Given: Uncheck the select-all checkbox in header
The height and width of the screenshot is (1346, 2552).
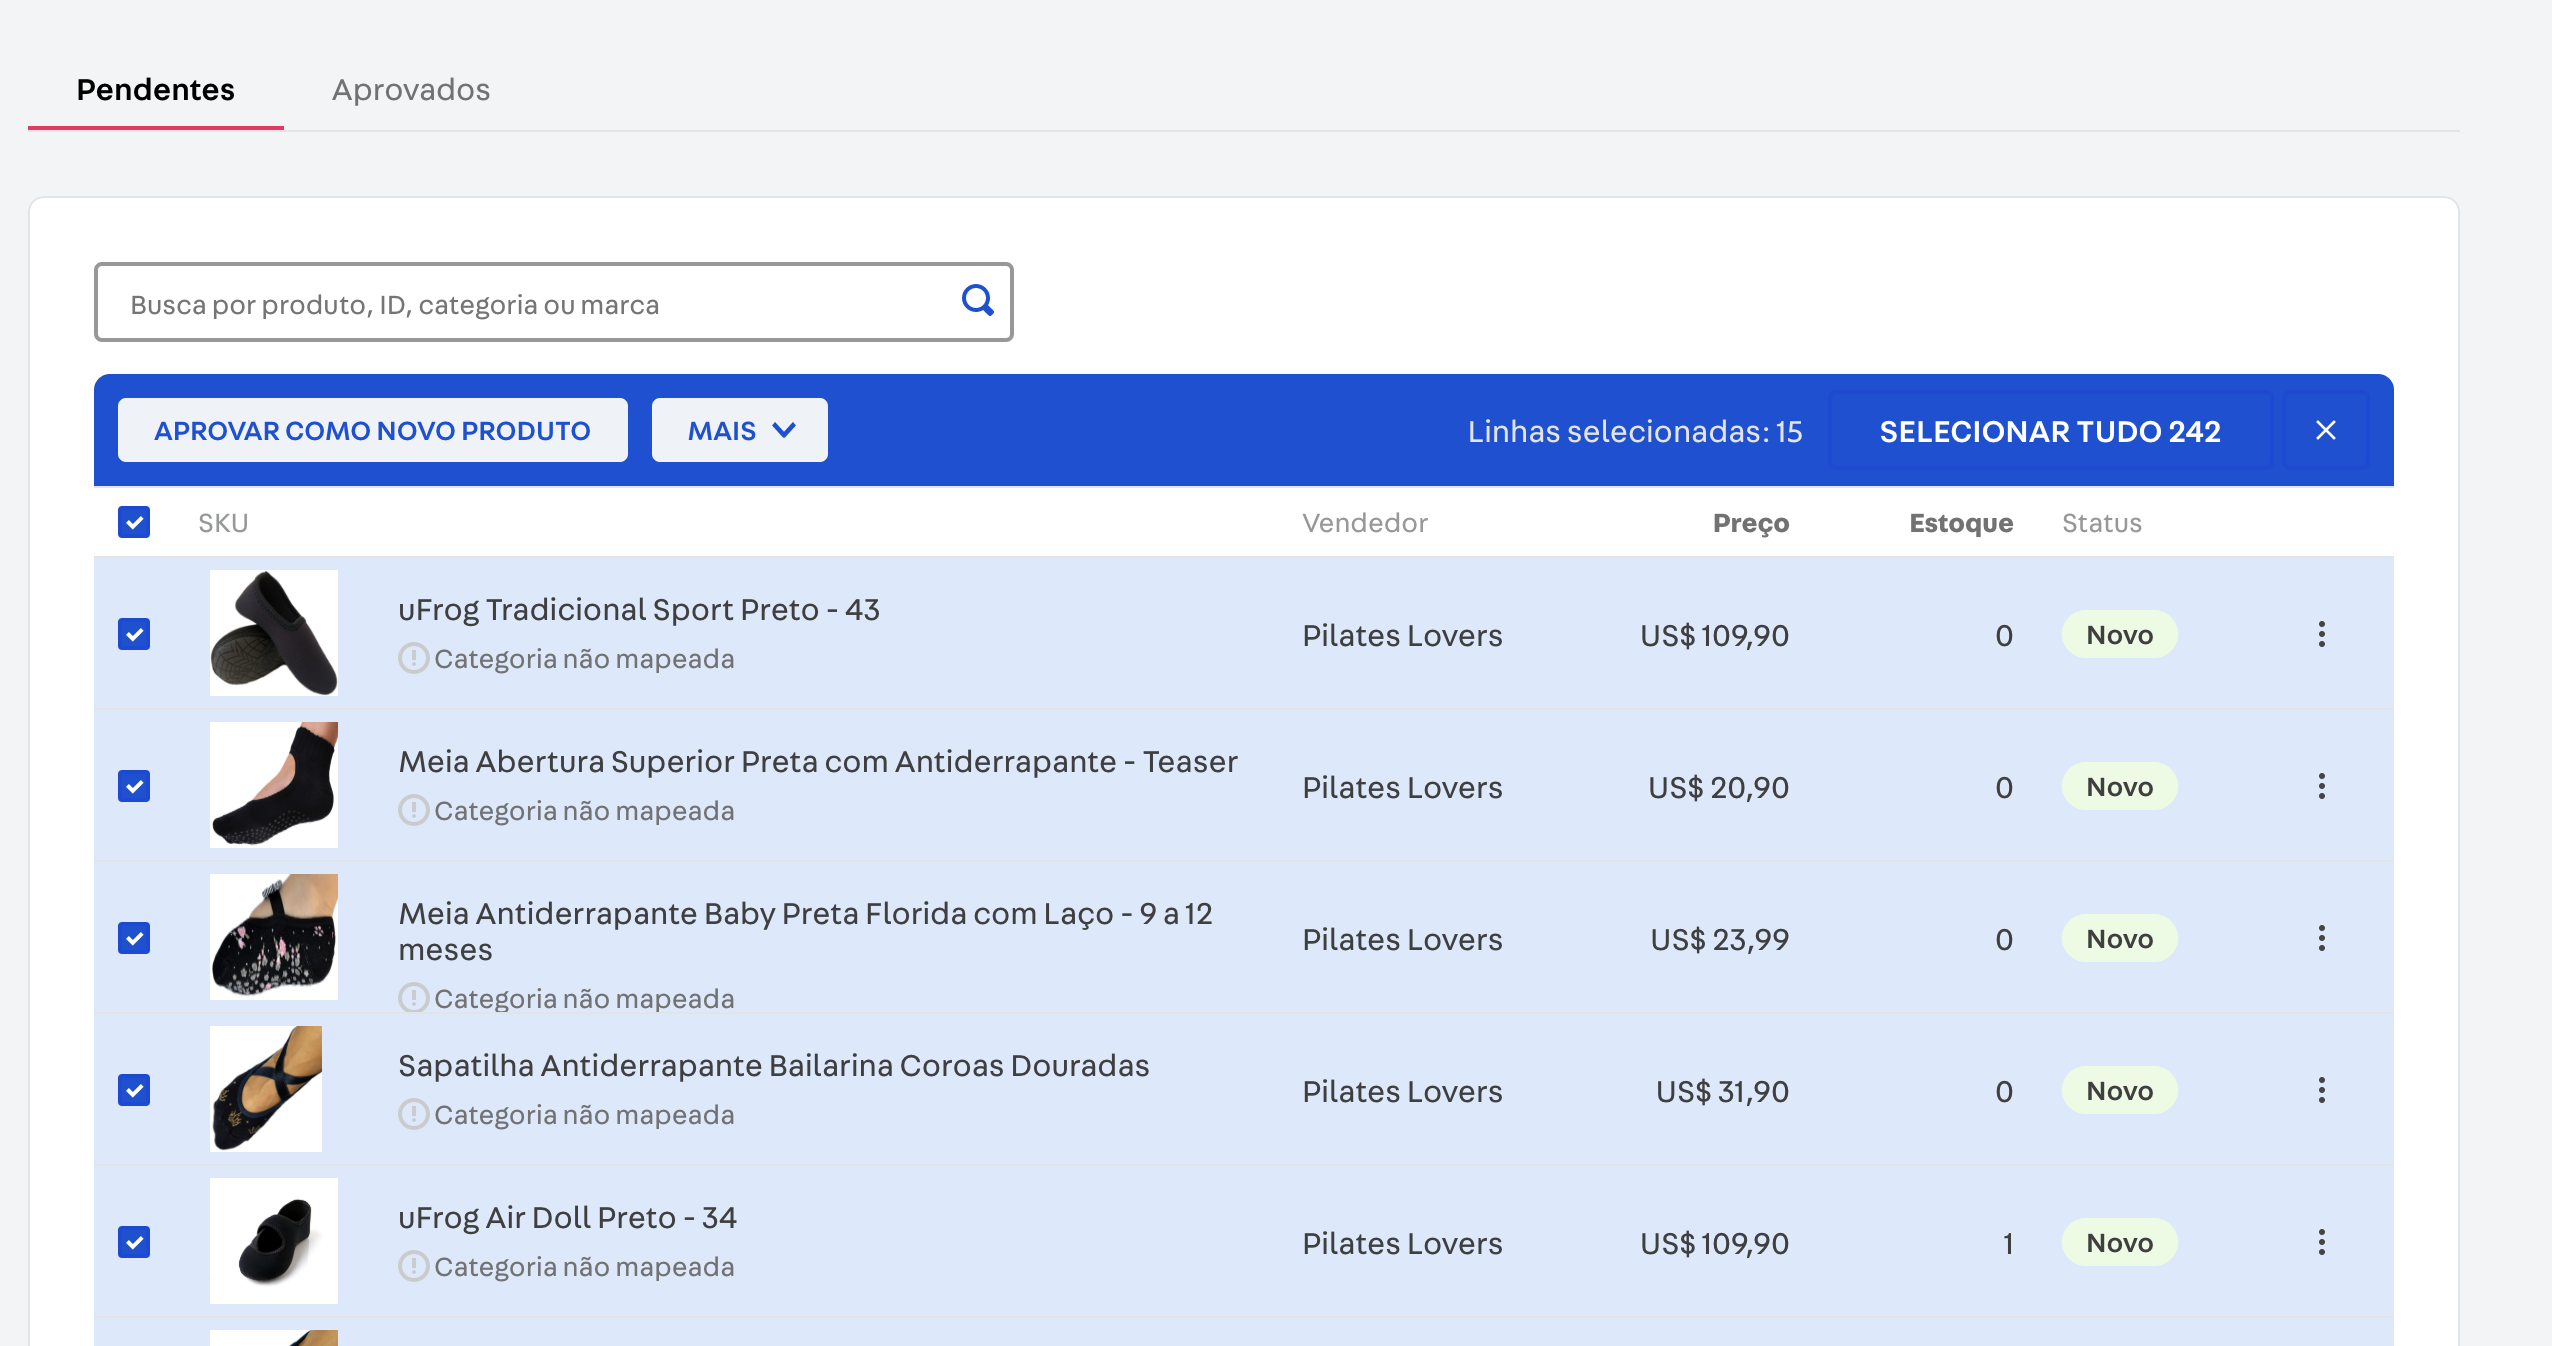Looking at the screenshot, I should pos(134,521).
